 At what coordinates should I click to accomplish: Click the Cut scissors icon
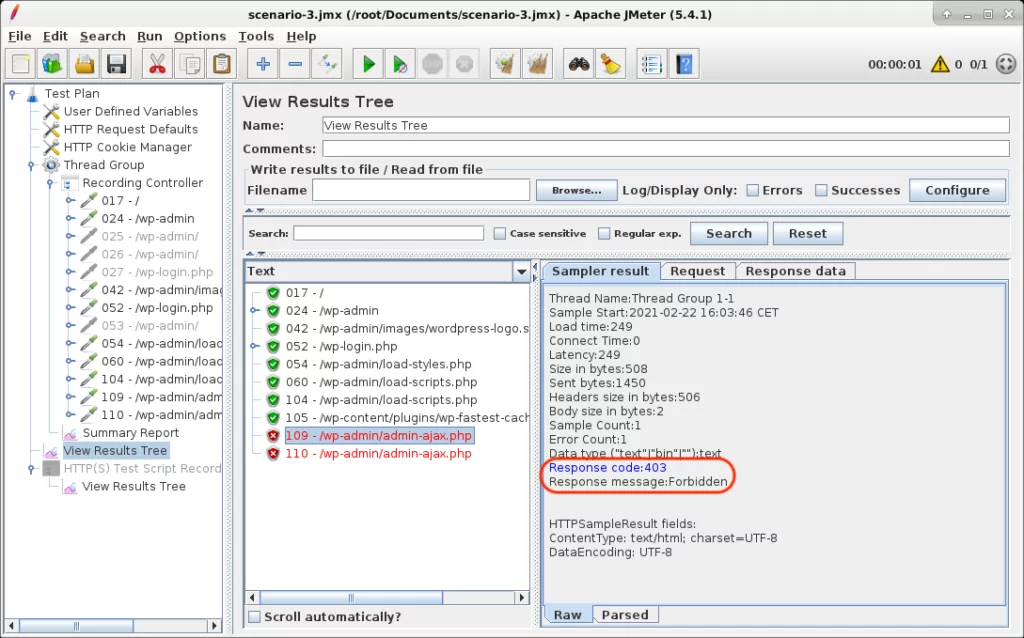point(157,65)
